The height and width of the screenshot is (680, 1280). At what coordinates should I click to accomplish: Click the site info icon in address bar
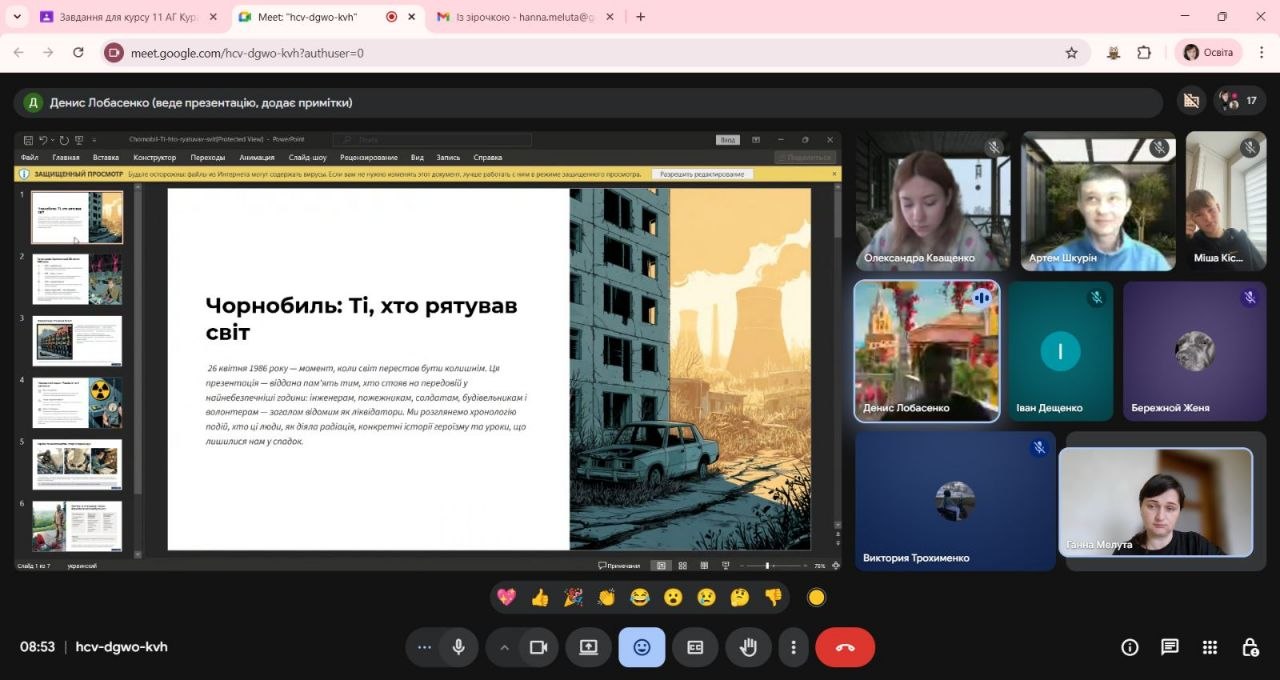(x=113, y=53)
